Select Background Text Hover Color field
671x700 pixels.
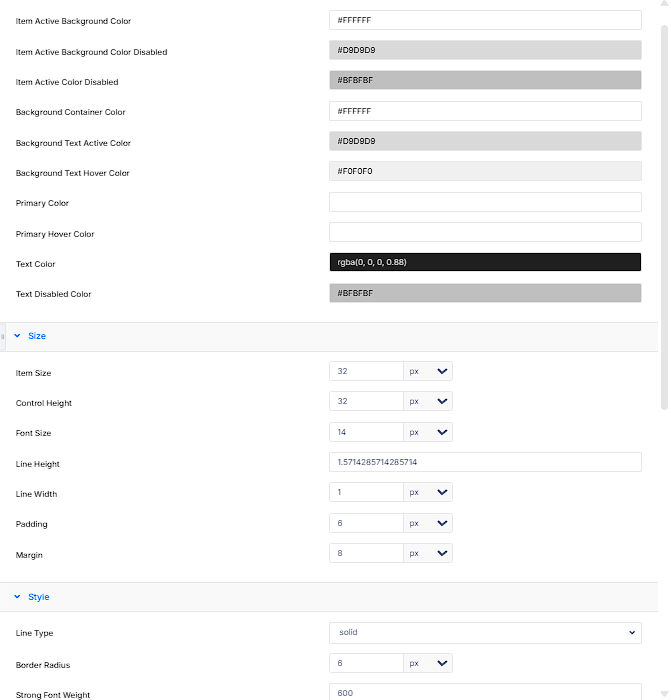click(485, 171)
